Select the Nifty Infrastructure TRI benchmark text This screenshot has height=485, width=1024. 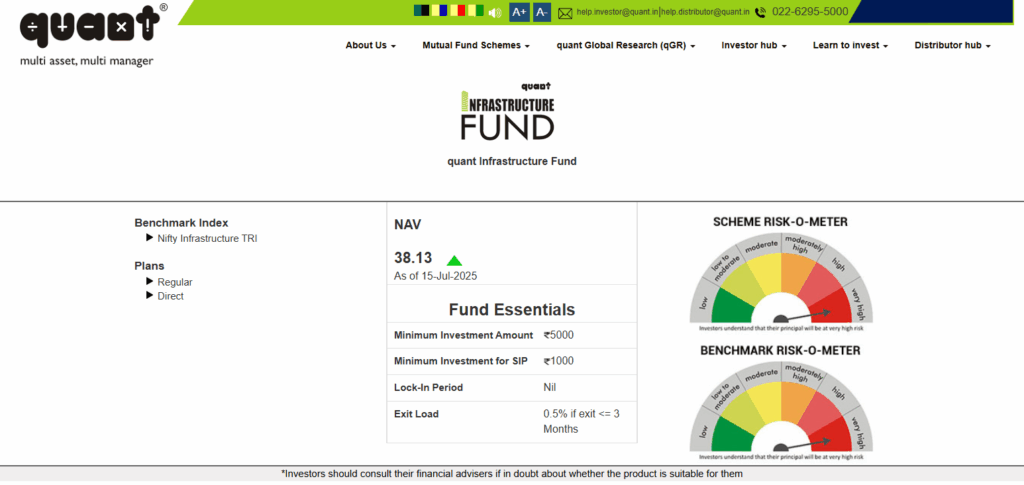[207, 239]
